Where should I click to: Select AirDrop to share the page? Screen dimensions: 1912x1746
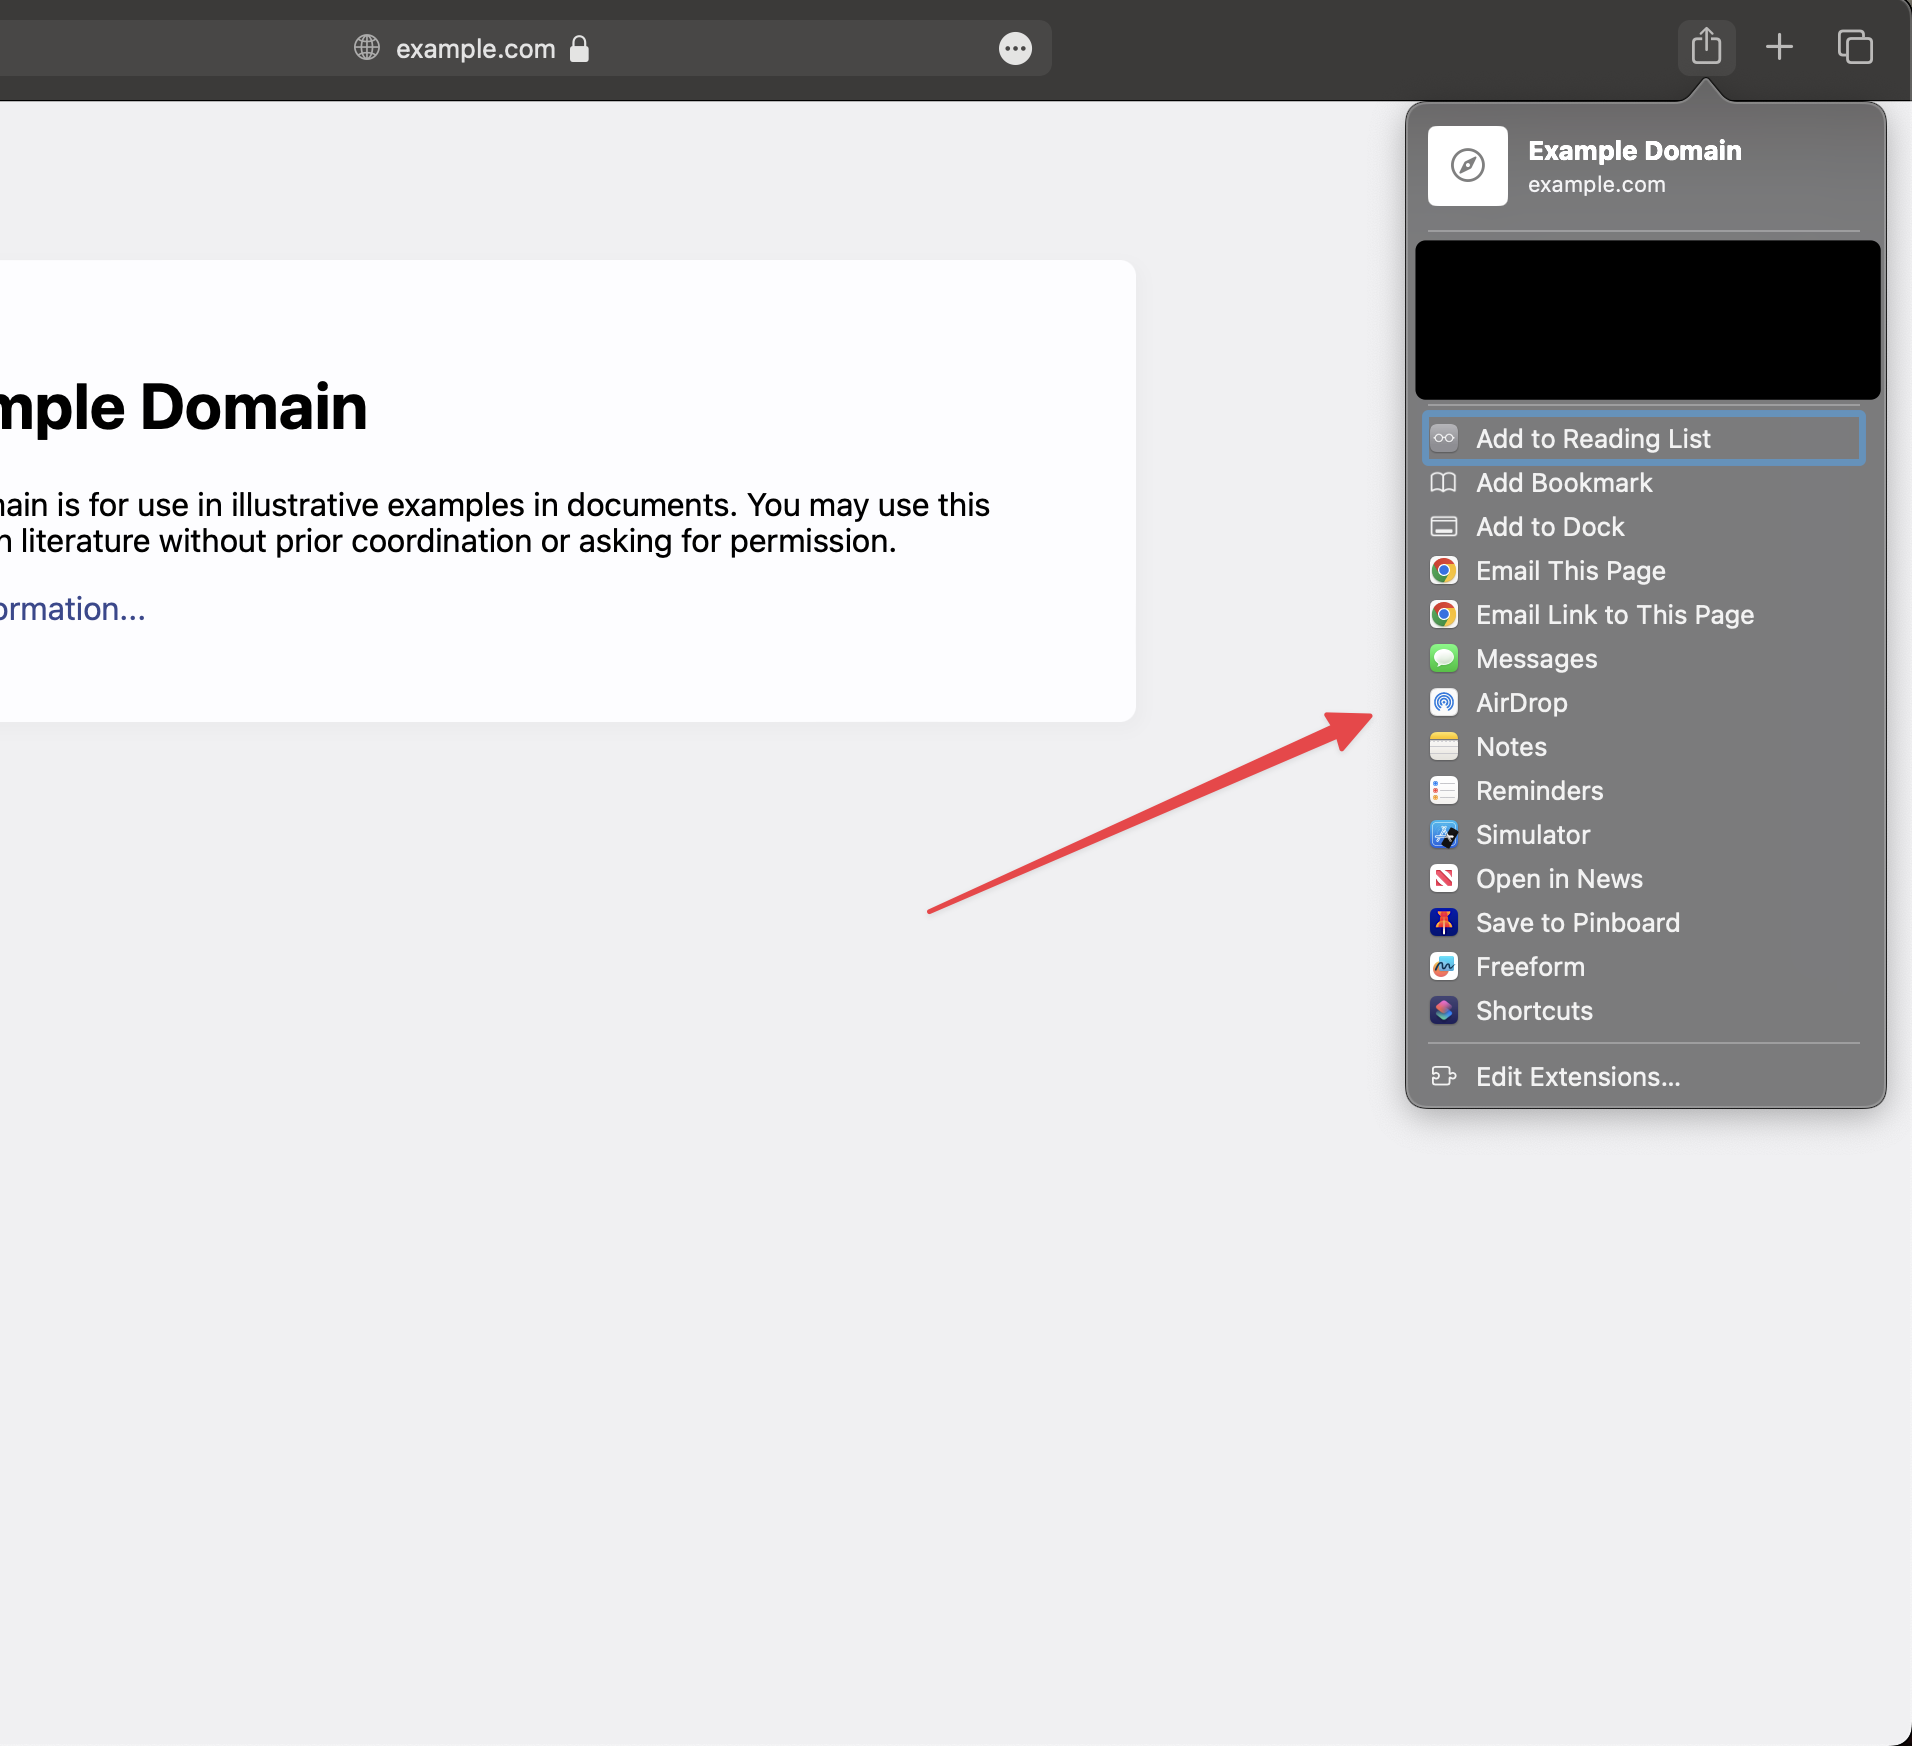1521,702
